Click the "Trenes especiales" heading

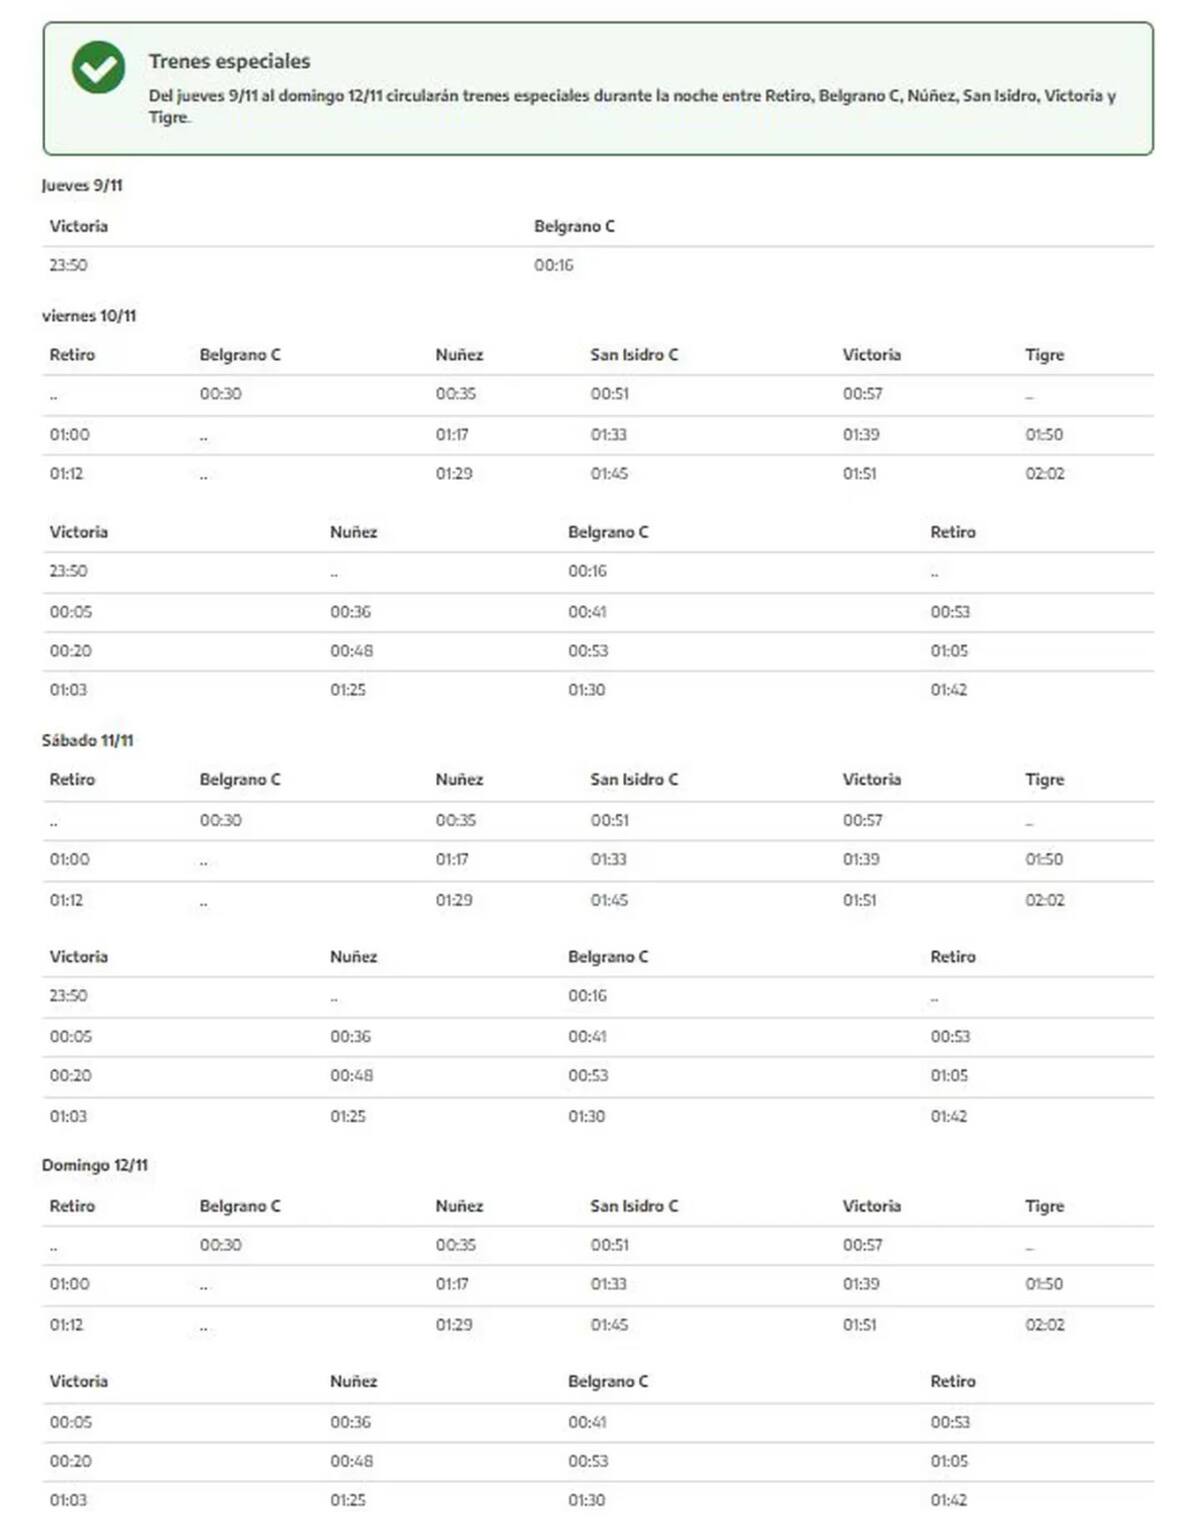pos(229,61)
